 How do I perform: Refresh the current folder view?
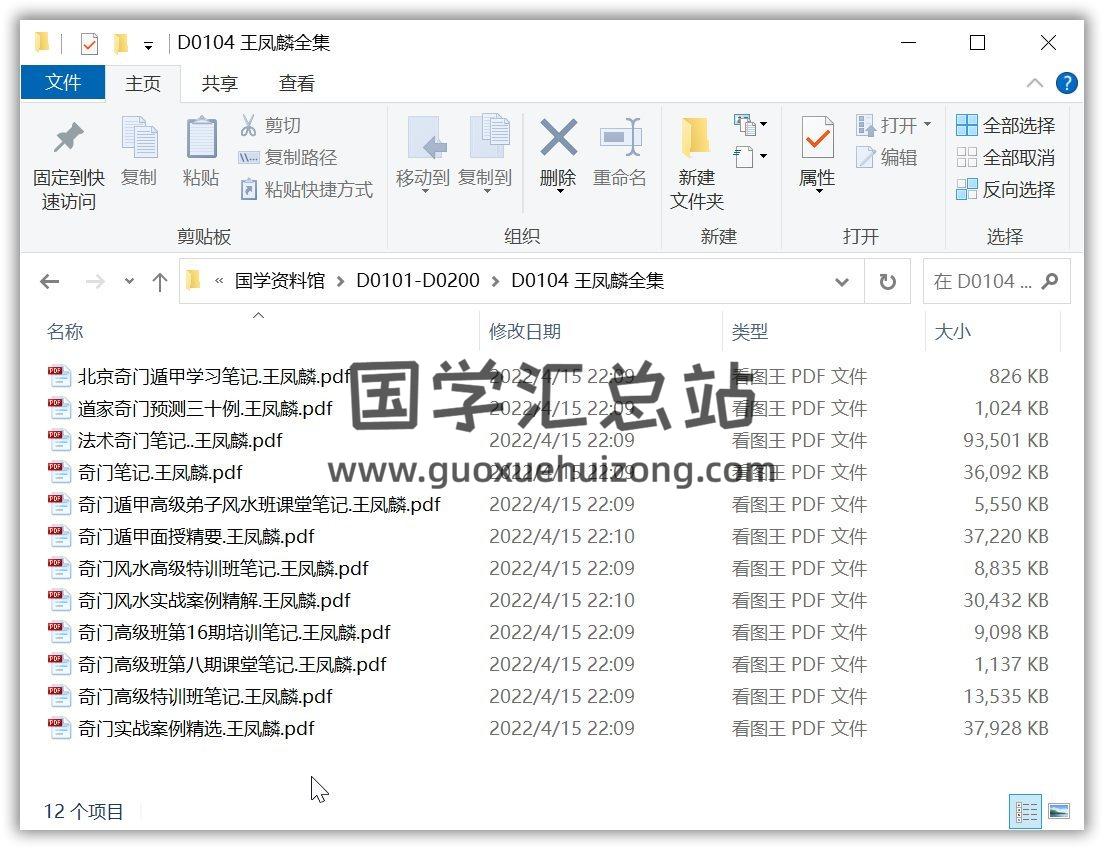coord(887,282)
